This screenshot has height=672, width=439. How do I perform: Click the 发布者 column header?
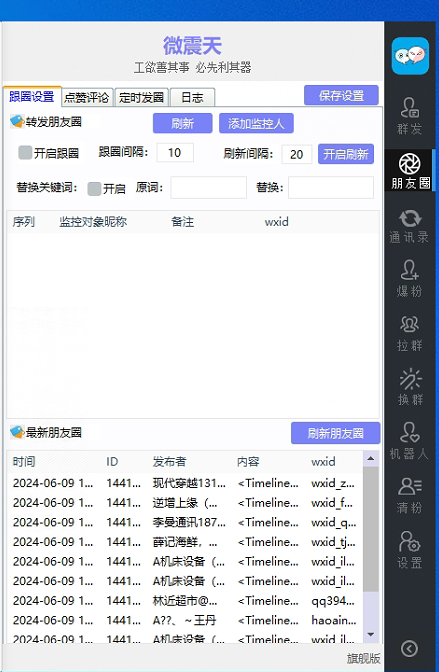(170, 462)
